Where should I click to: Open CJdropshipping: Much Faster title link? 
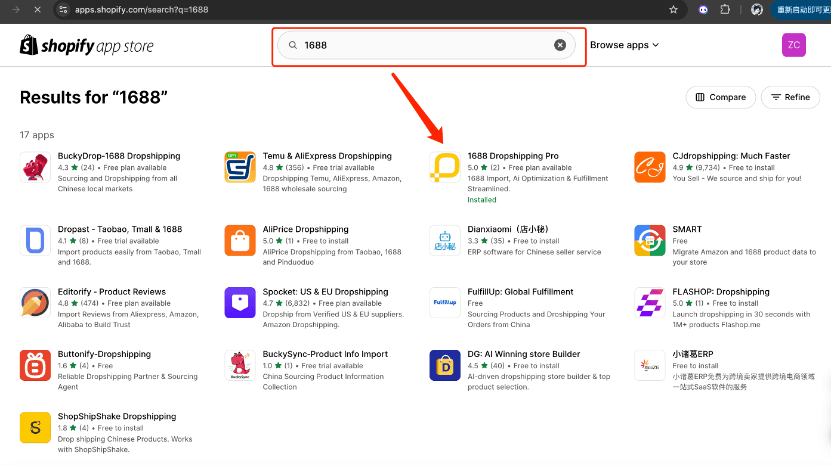click(x=731, y=156)
